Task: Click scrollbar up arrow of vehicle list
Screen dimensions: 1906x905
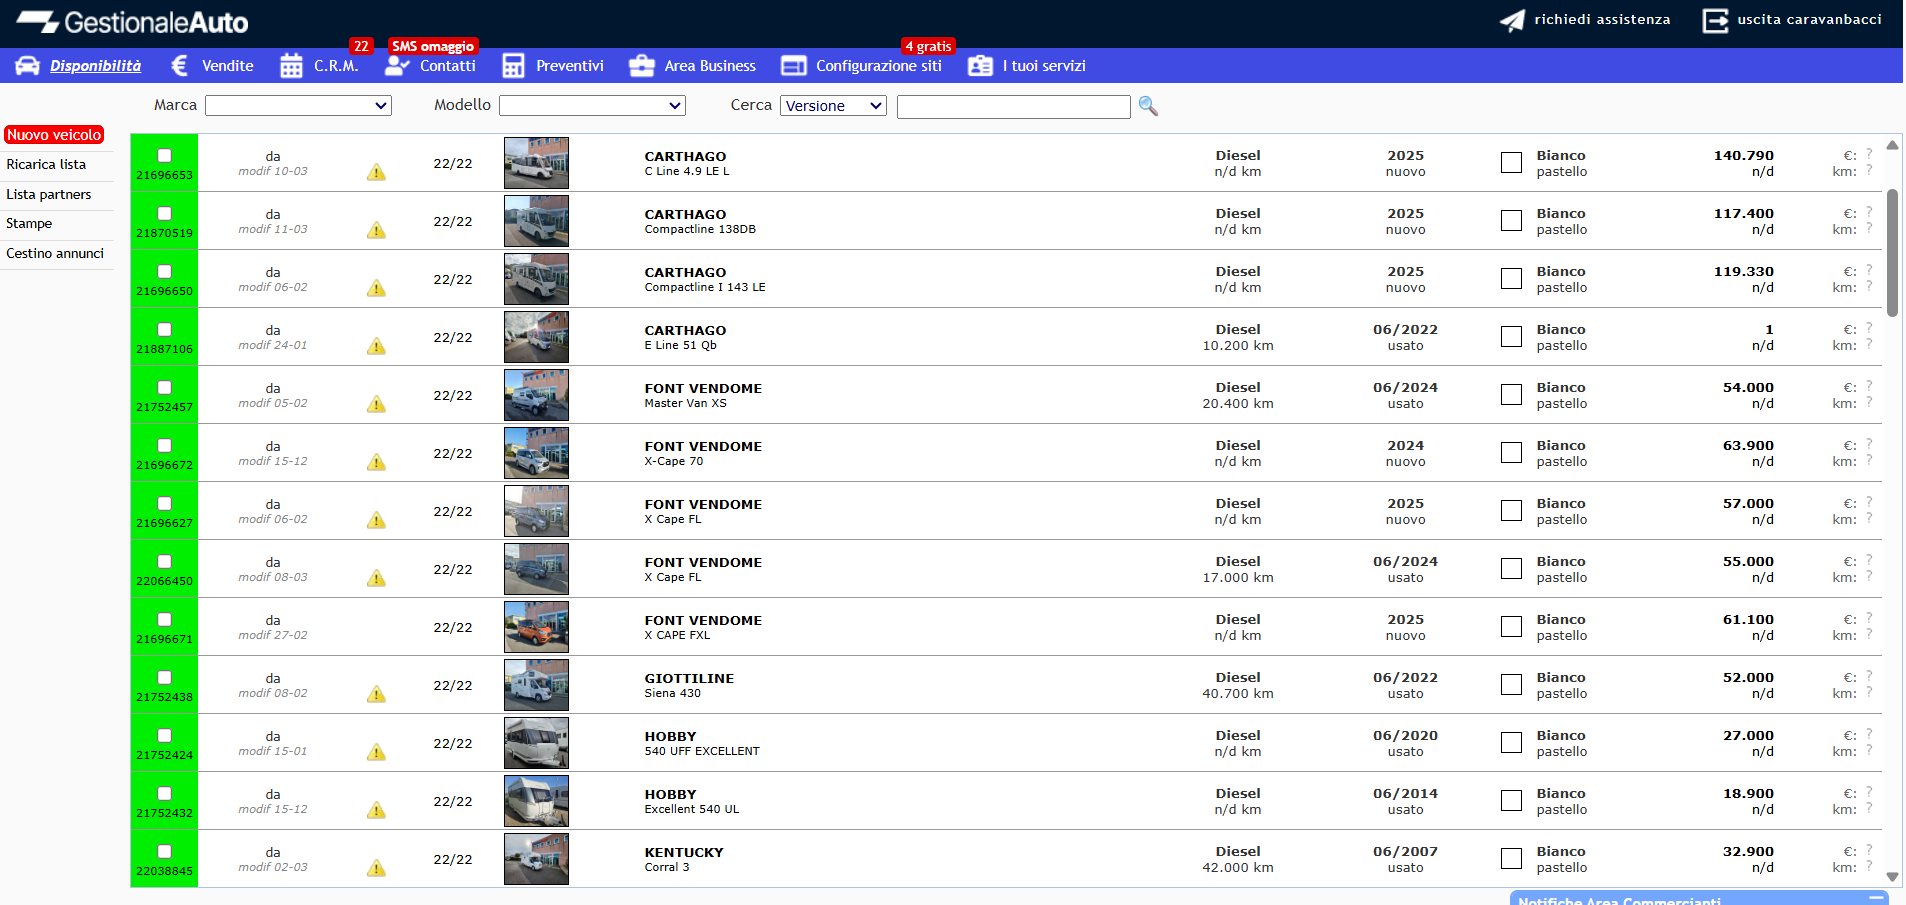Action: [1892, 145]
